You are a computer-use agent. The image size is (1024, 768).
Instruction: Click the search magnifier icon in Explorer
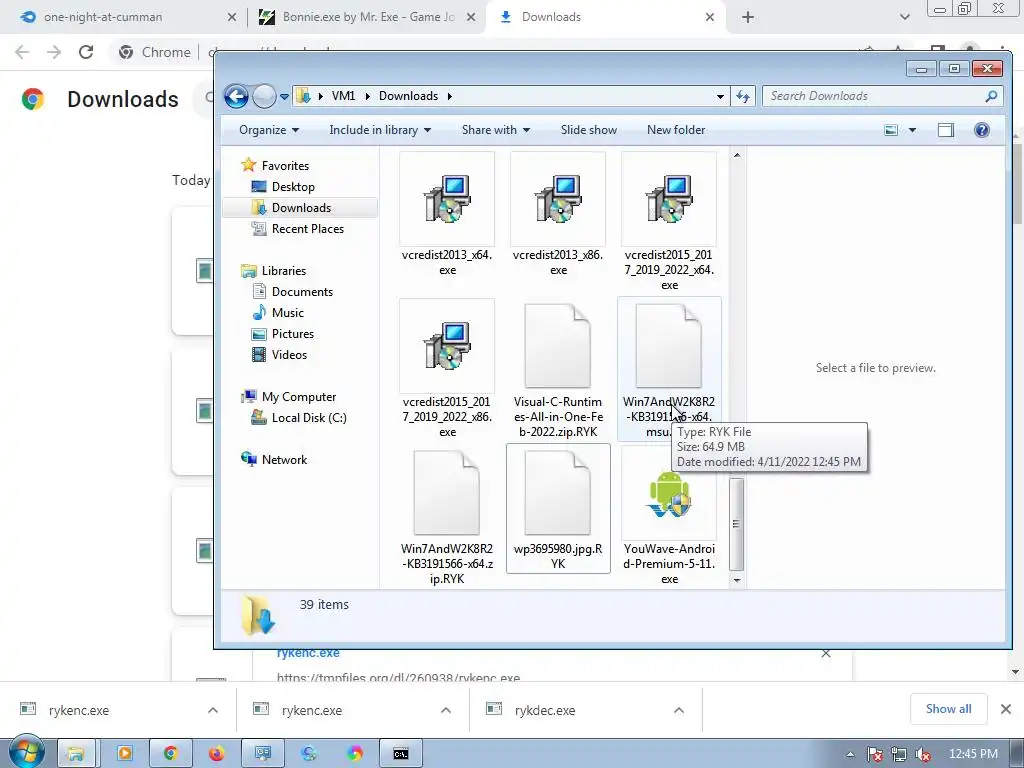[991, 96]
